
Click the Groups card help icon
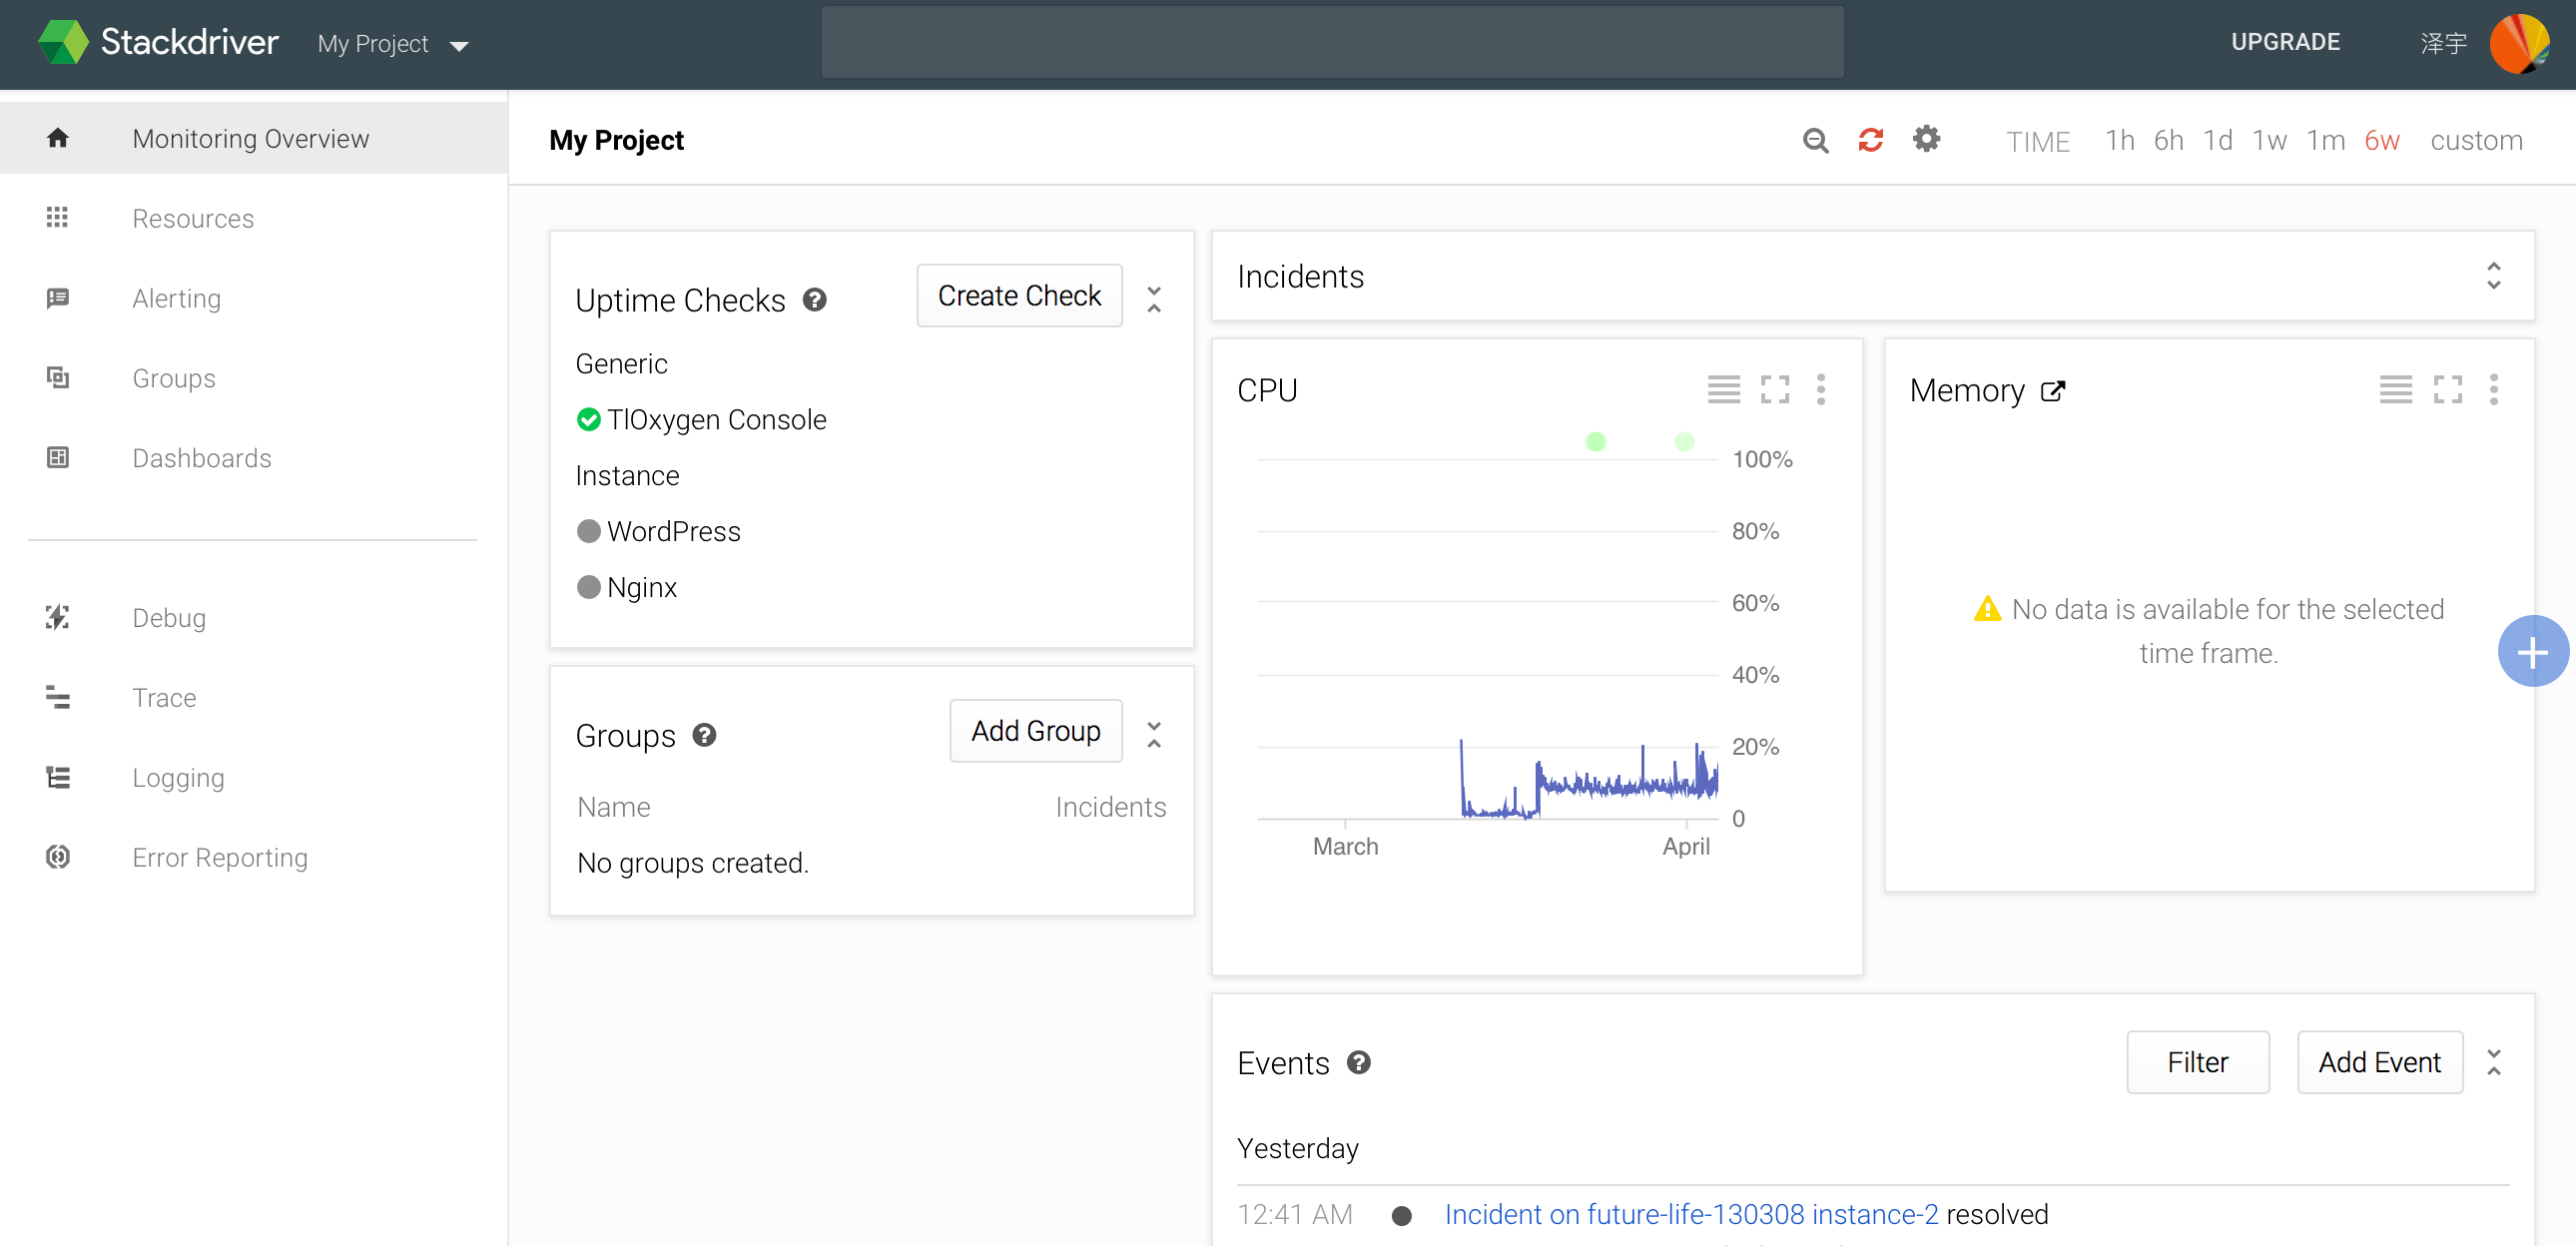[705, 735]
